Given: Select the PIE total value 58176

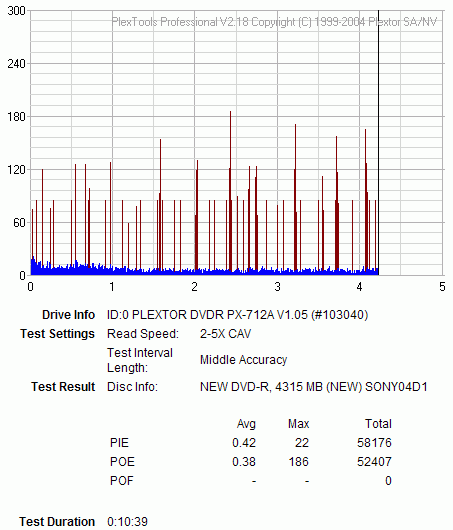Looking at the screenshot, I should pos(374,443).
